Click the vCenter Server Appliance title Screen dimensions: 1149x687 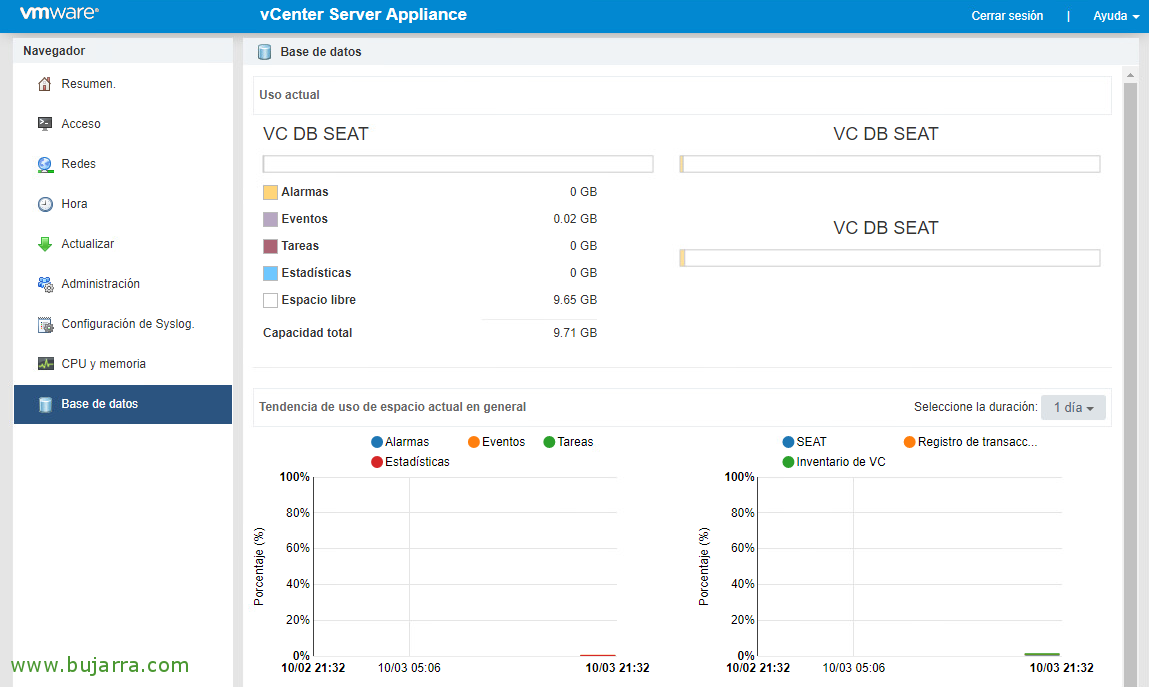click(x=363, y=15)
